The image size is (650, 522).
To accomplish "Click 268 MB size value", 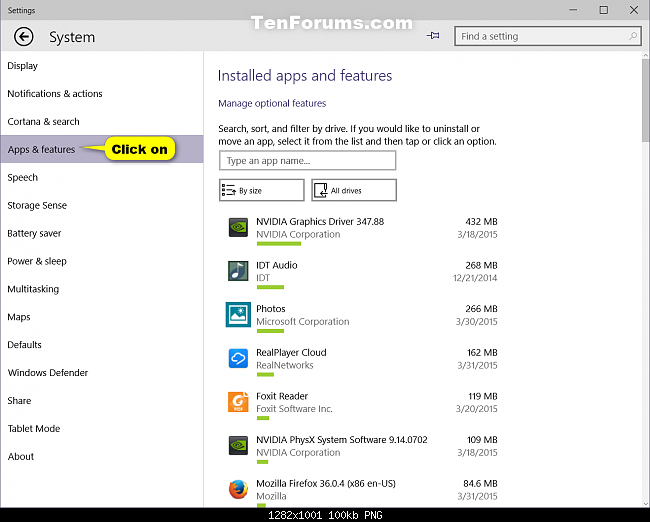I will tap(481, 265).
